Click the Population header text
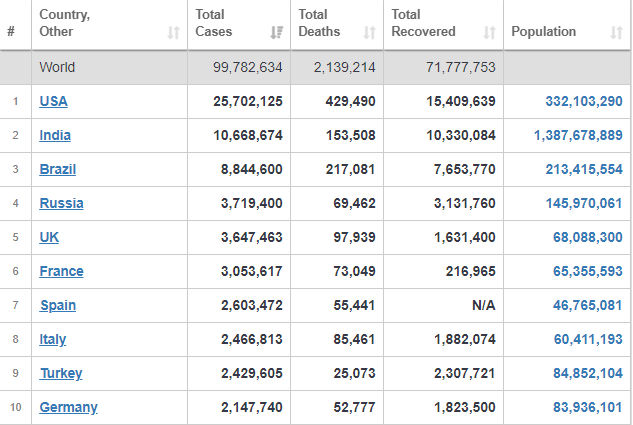Image resolution: width=633 pixels, height=425 pixels. [543, 31]
